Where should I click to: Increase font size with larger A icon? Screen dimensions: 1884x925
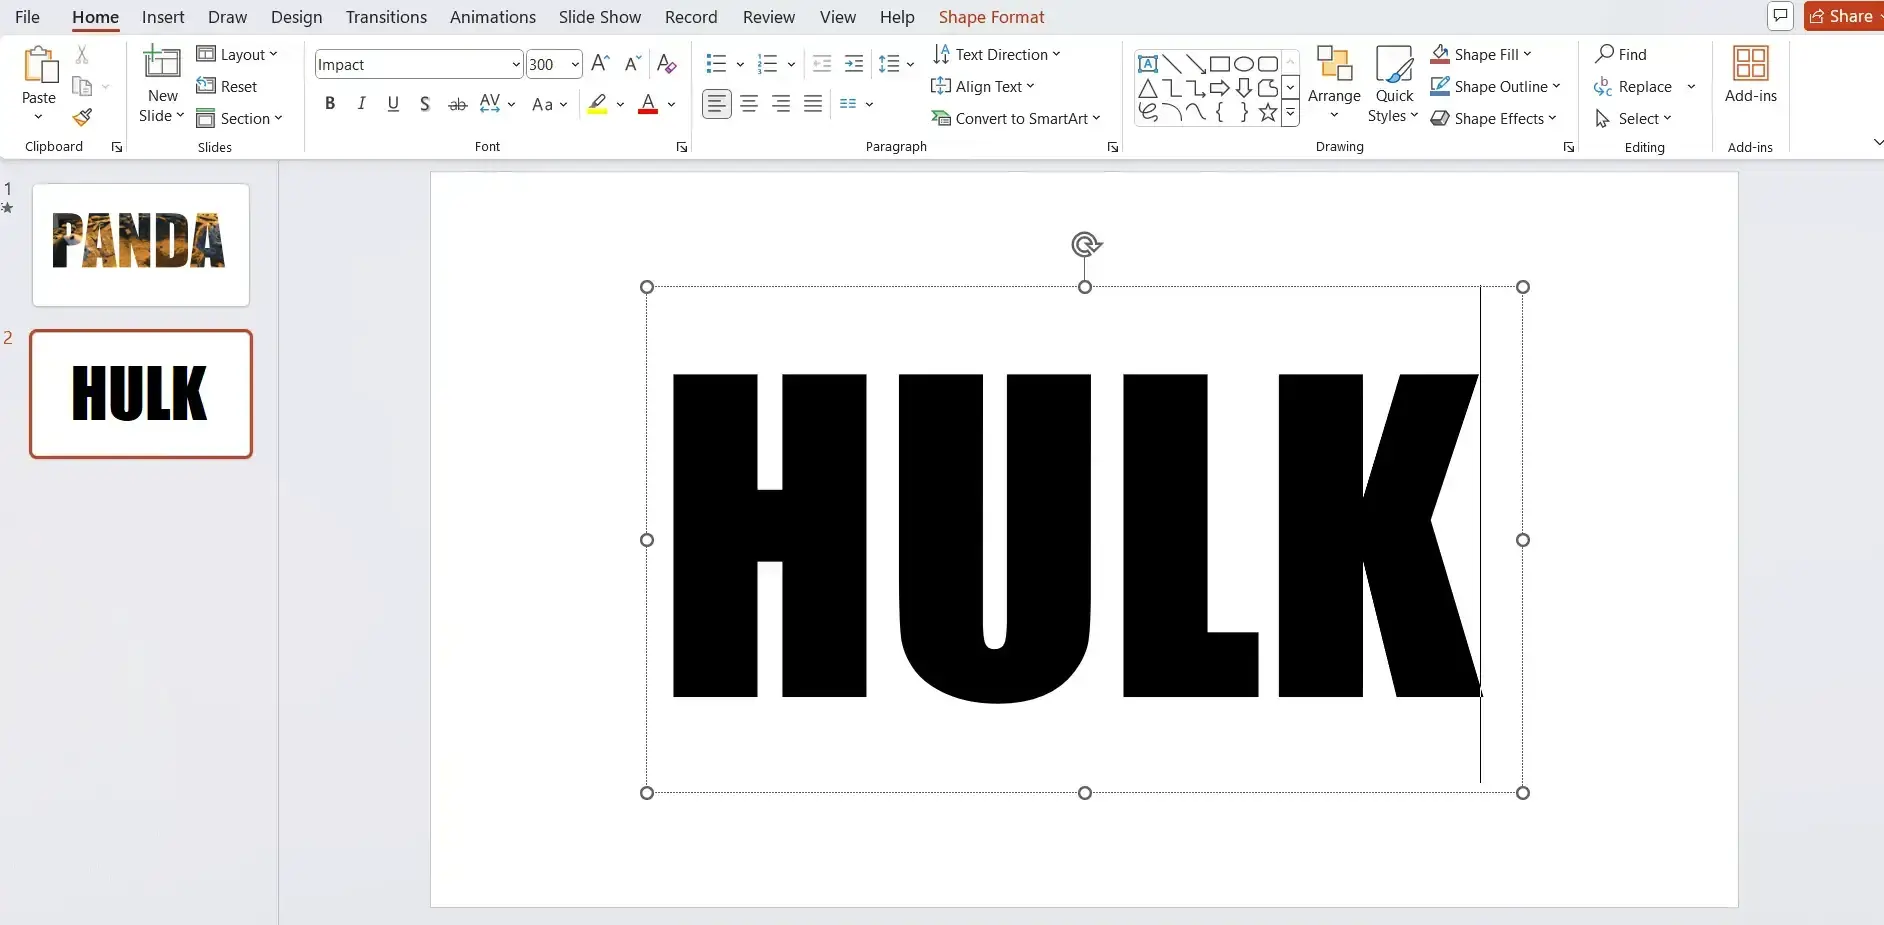pos(600,64)
